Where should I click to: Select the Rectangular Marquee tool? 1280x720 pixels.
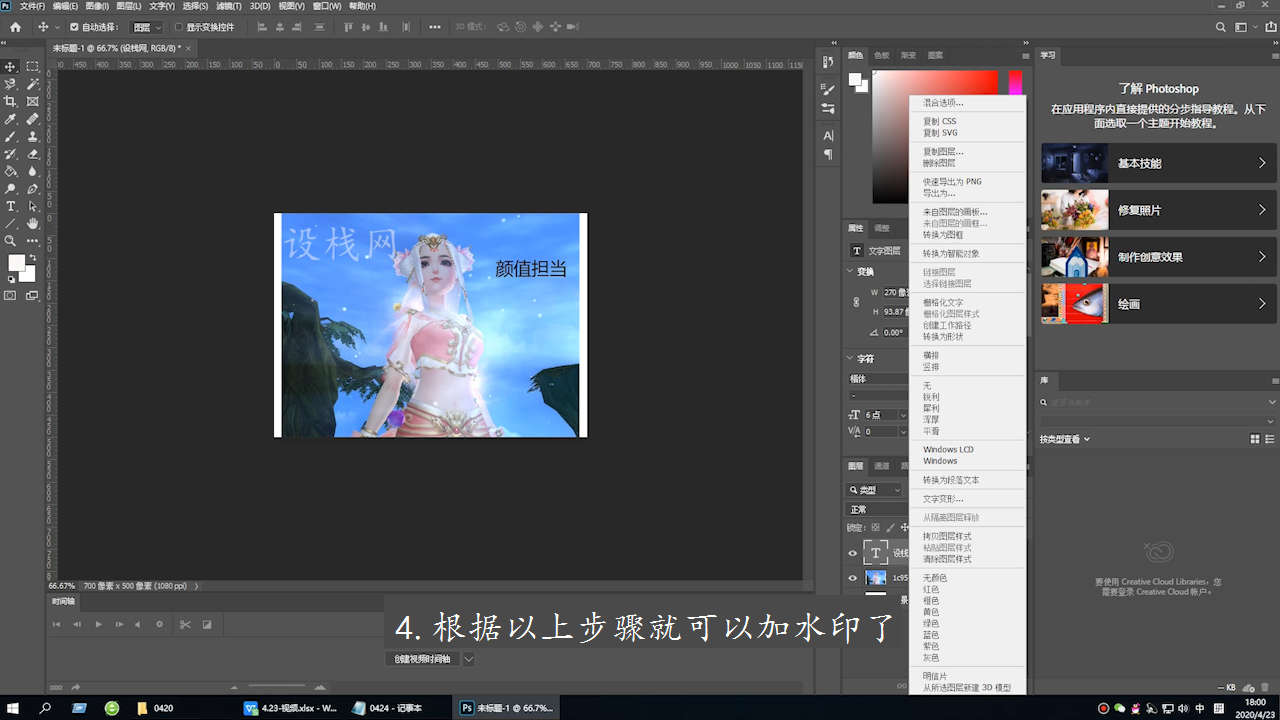click(33, 67)
